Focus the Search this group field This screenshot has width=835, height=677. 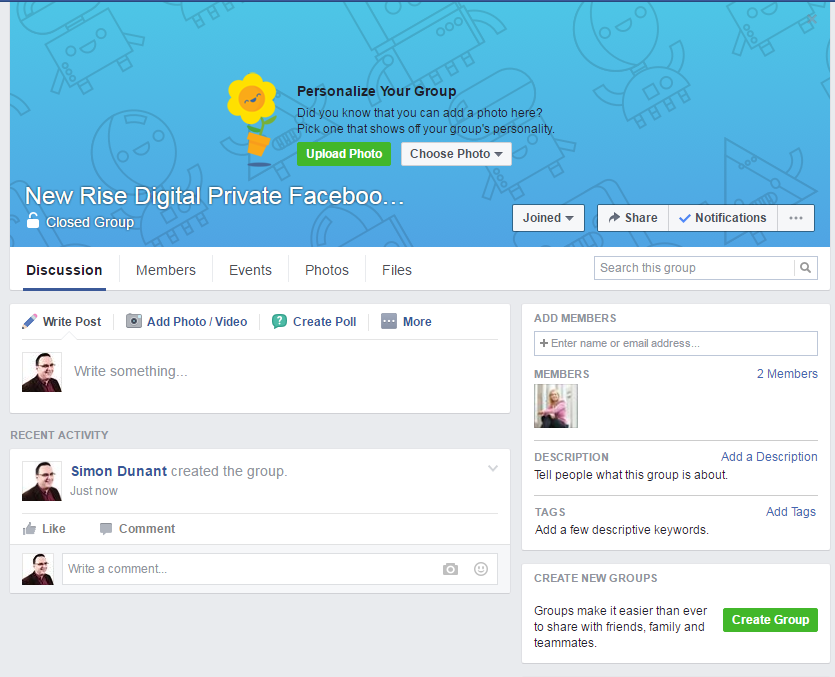coord(694,268)
